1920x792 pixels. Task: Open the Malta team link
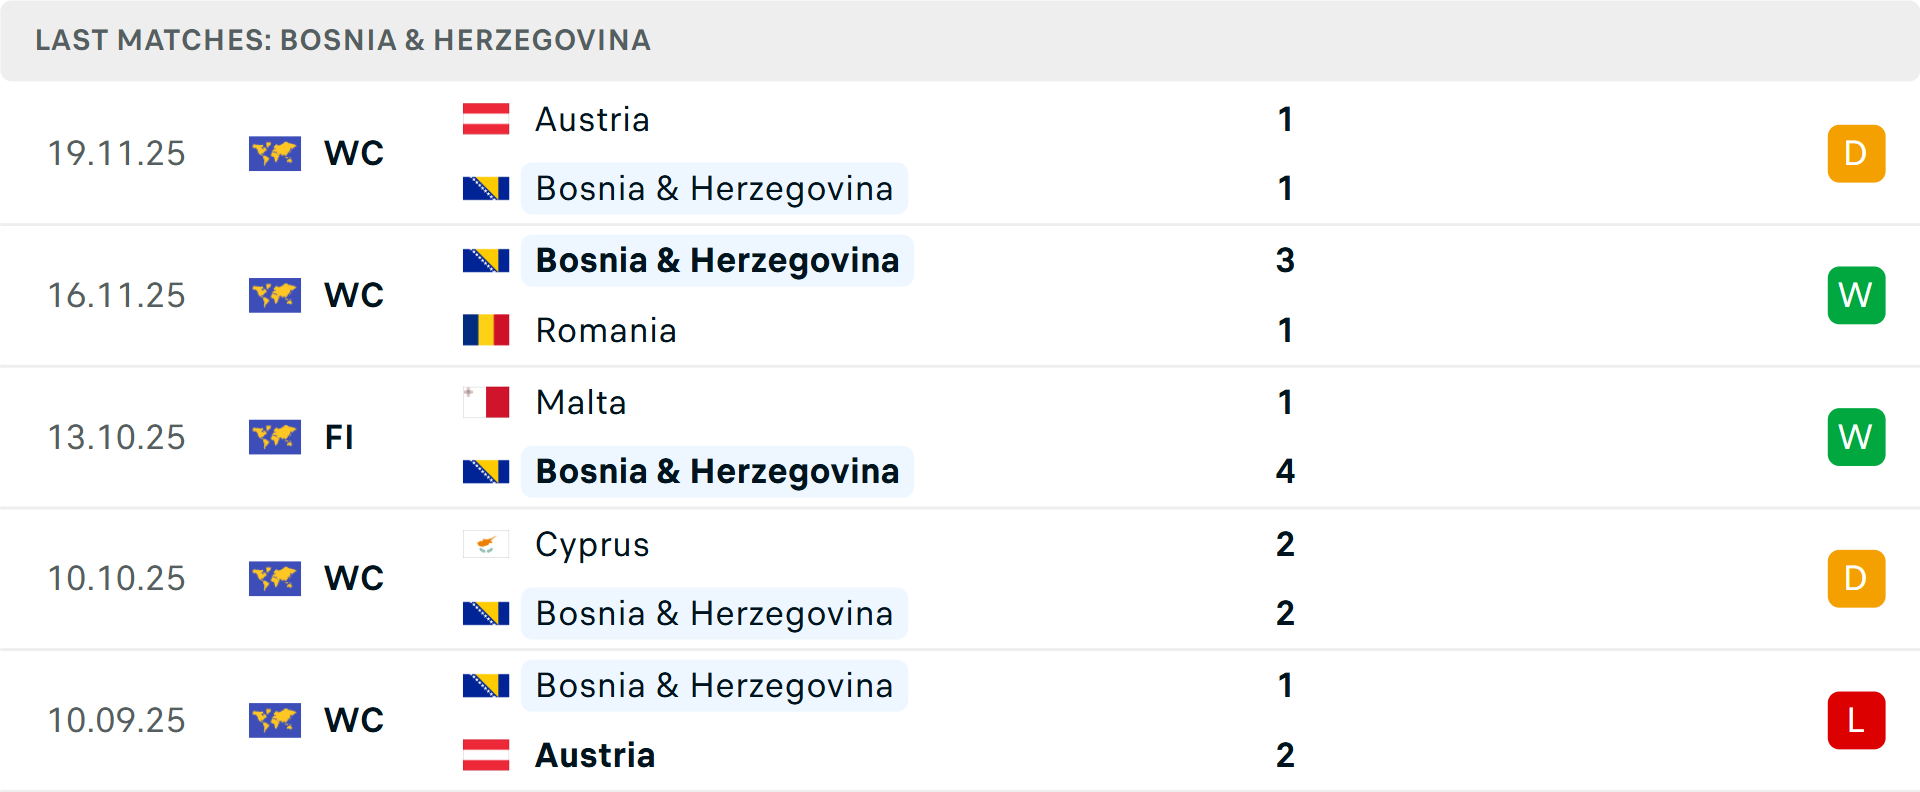tap(581, 402)
